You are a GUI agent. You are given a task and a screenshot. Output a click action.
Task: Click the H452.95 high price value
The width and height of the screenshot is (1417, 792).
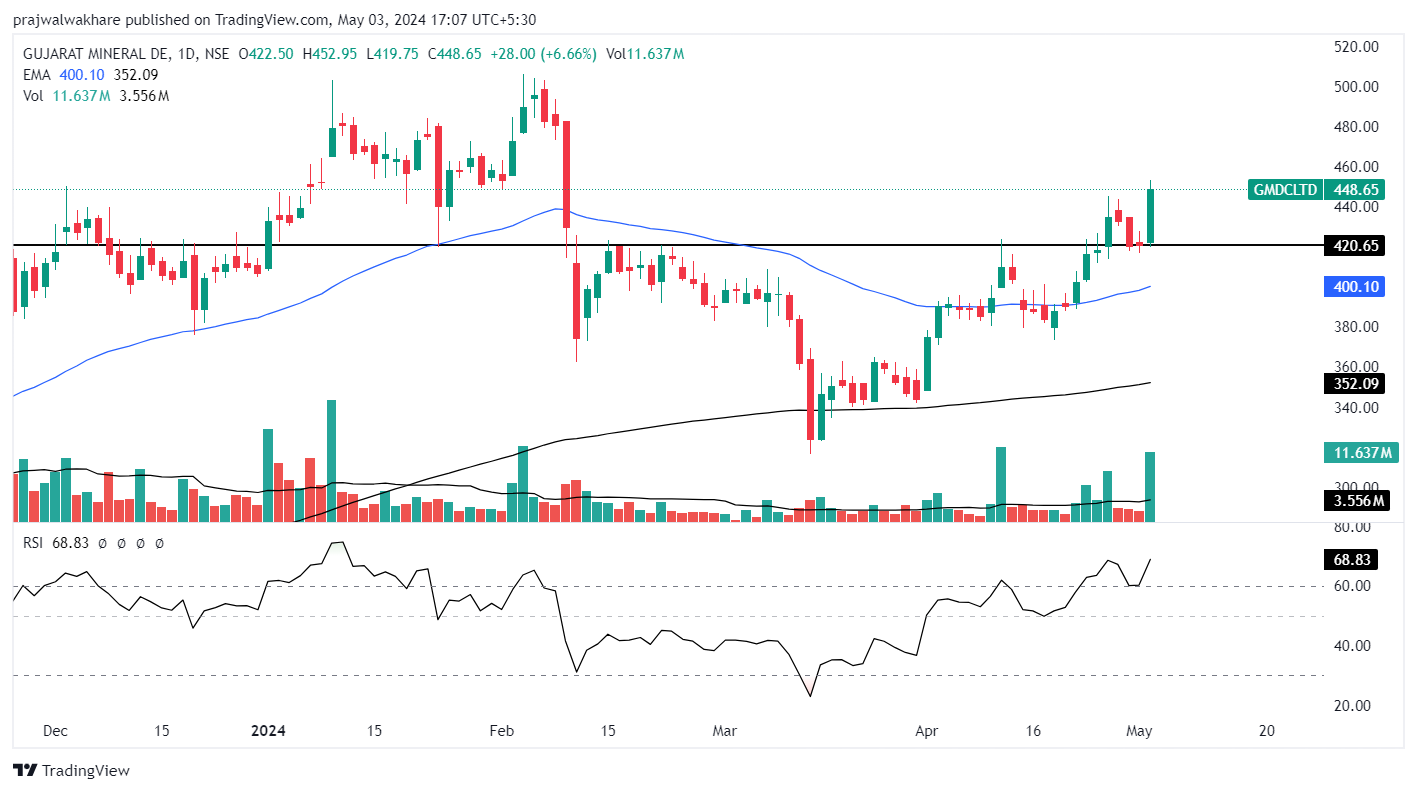[x=329, y=54]
